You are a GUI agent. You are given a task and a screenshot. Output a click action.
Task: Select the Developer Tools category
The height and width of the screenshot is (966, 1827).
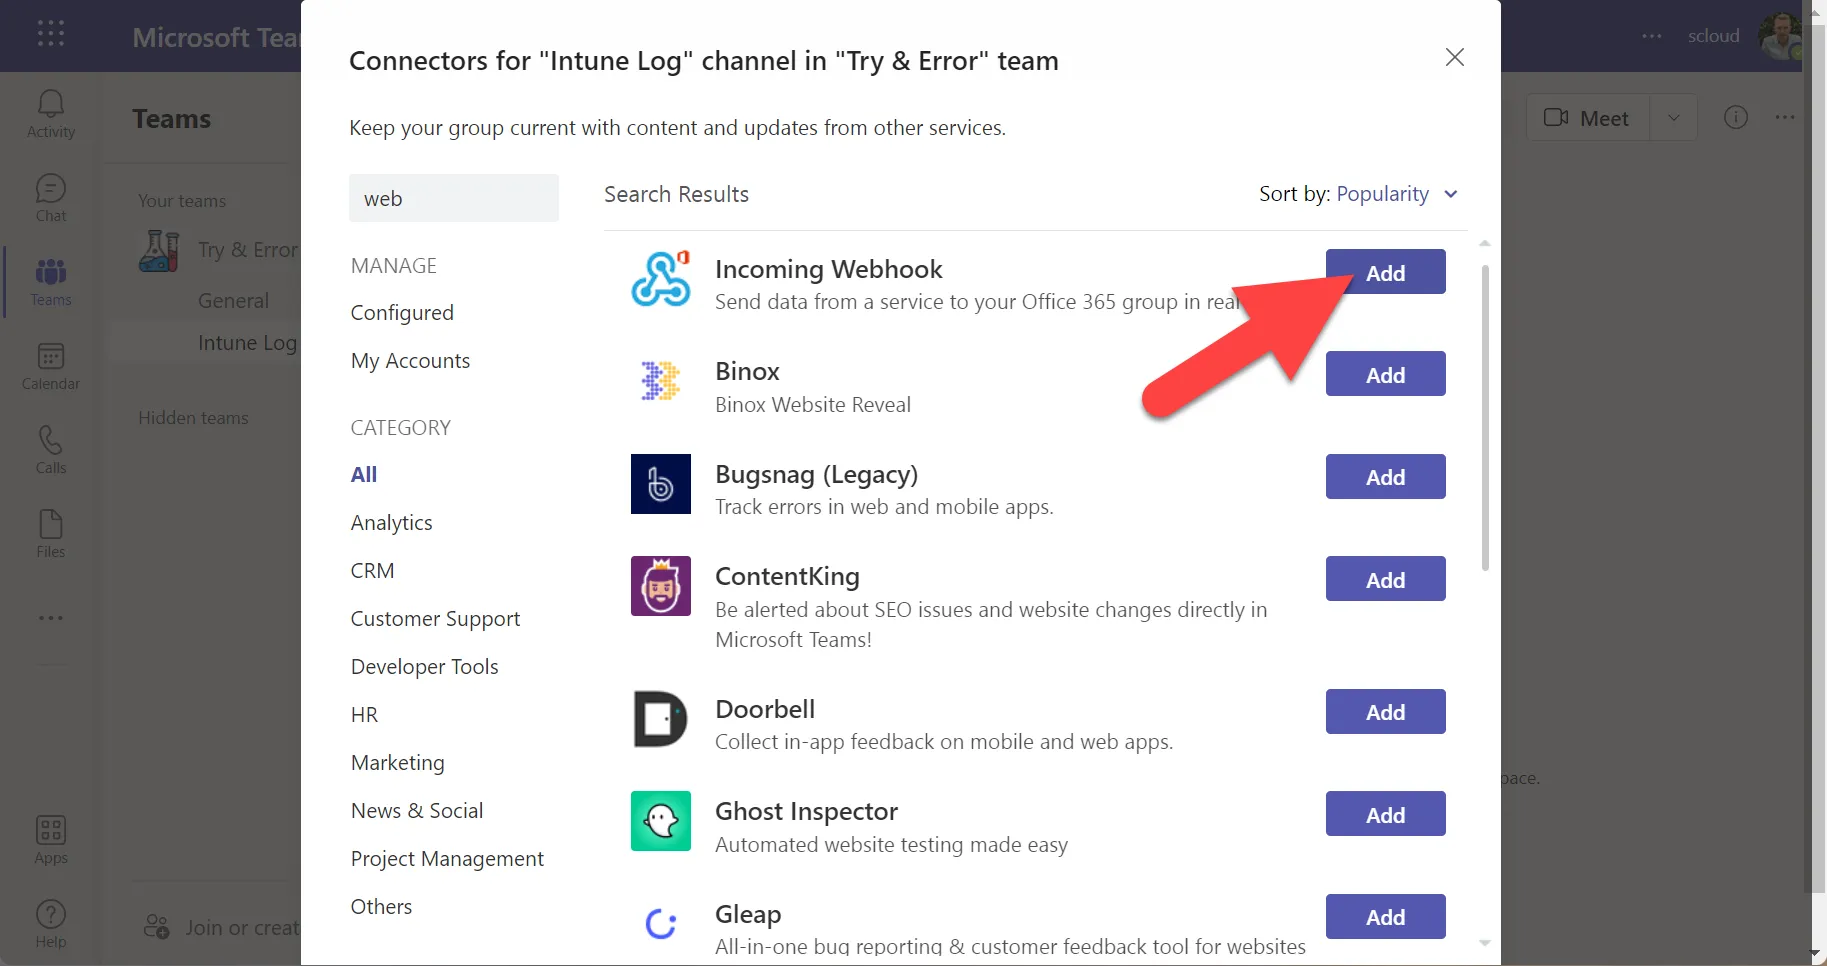coord(424,667)
